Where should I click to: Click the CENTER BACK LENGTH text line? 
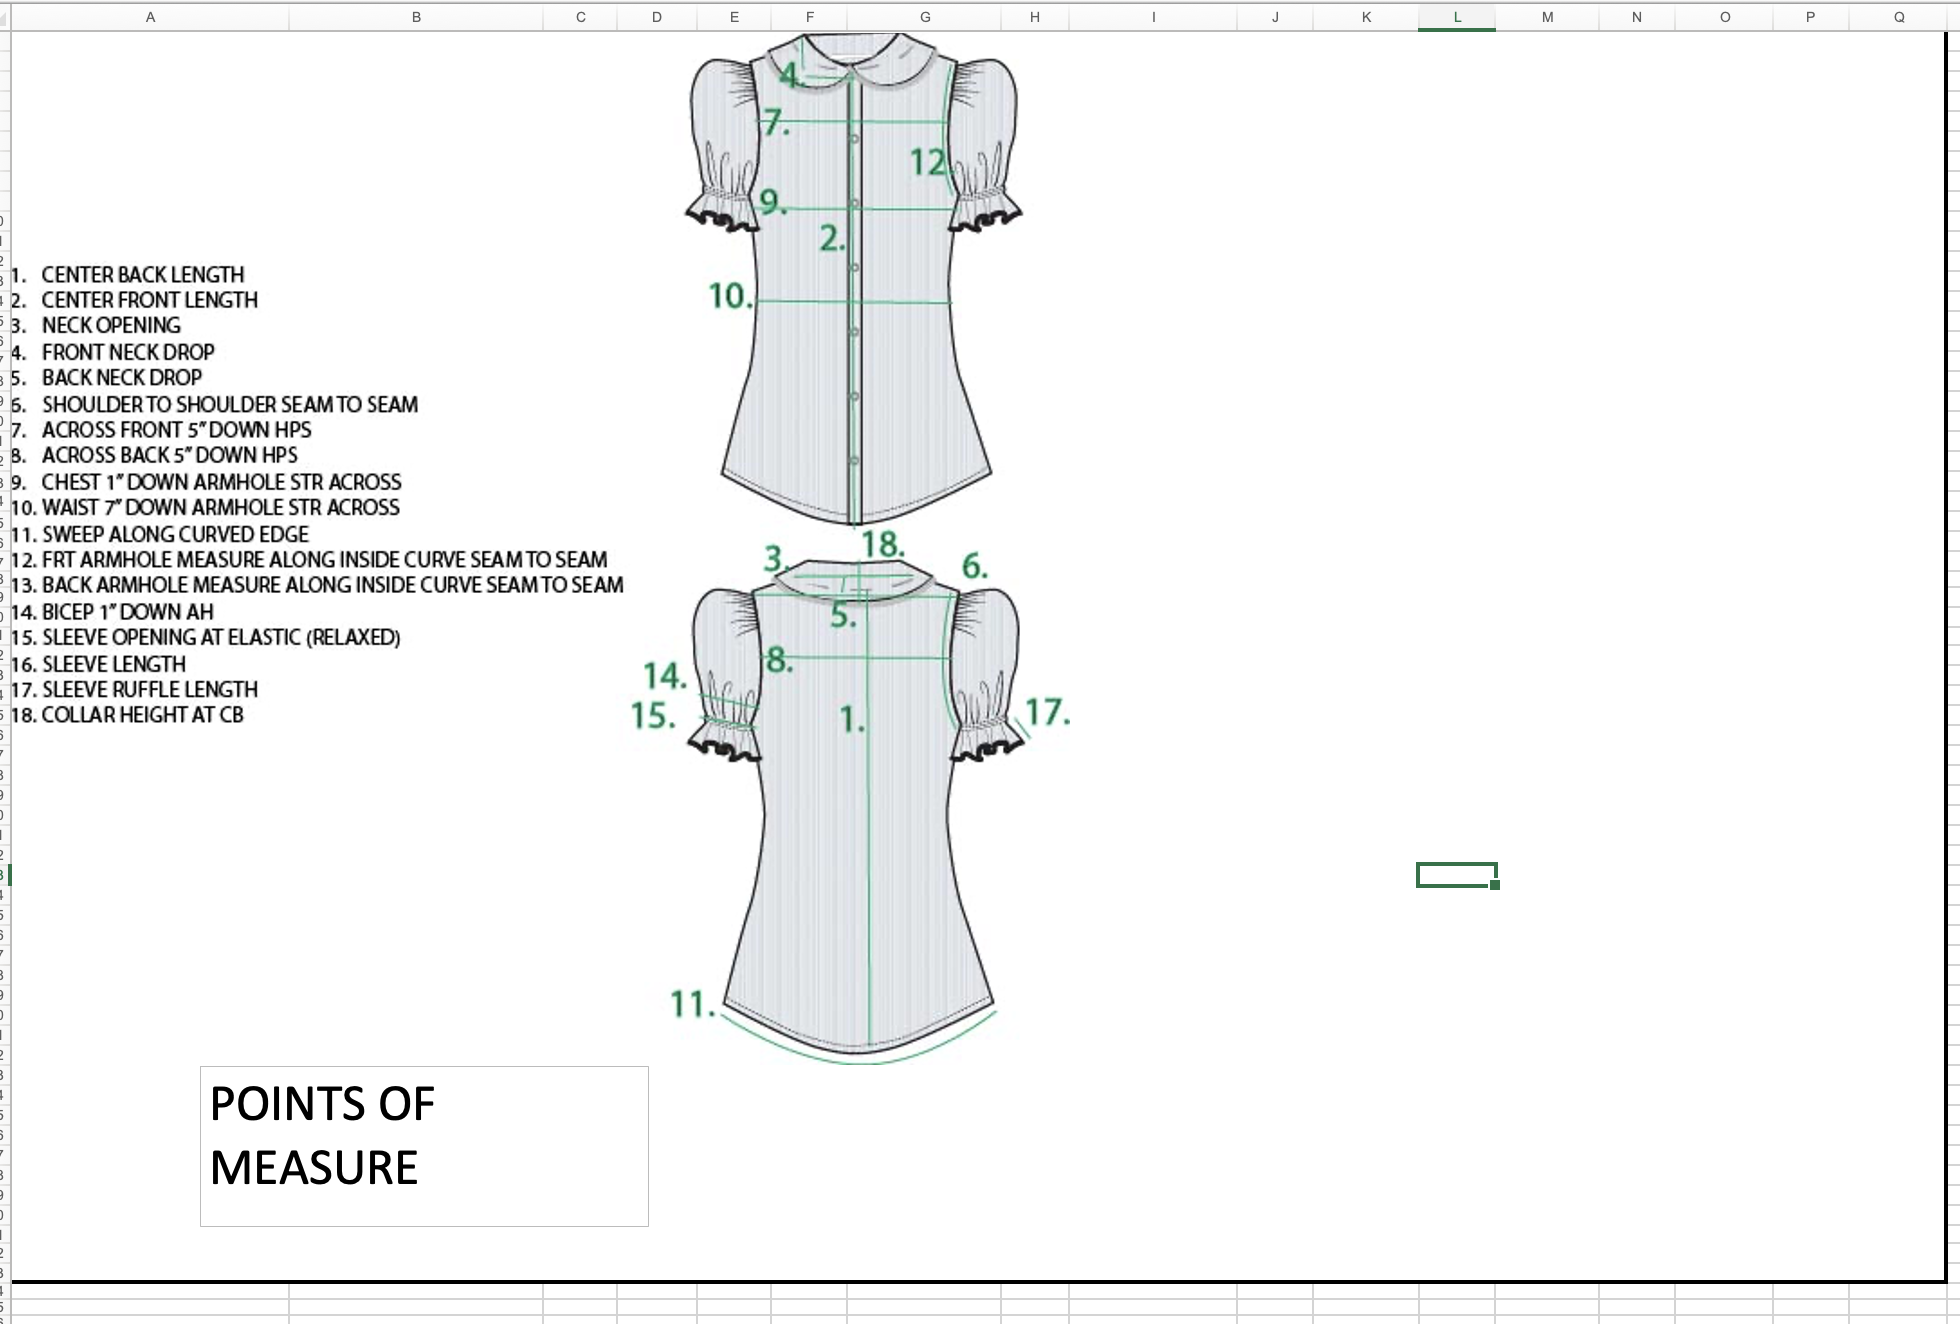(x=142, y=275)
